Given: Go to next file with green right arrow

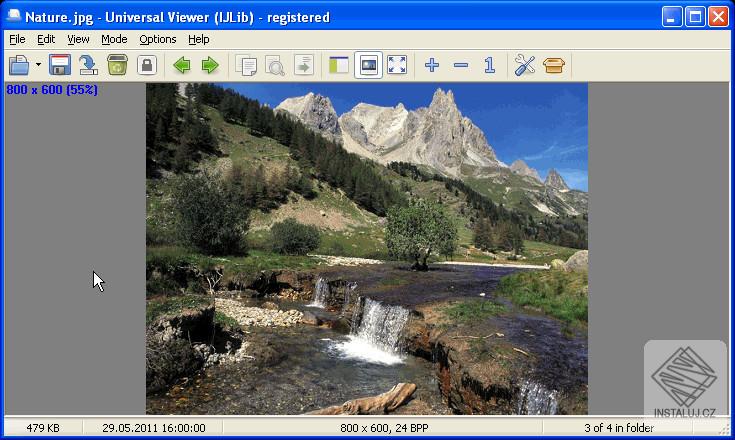Looking at the screenshot, I should (x=210, y=65).
